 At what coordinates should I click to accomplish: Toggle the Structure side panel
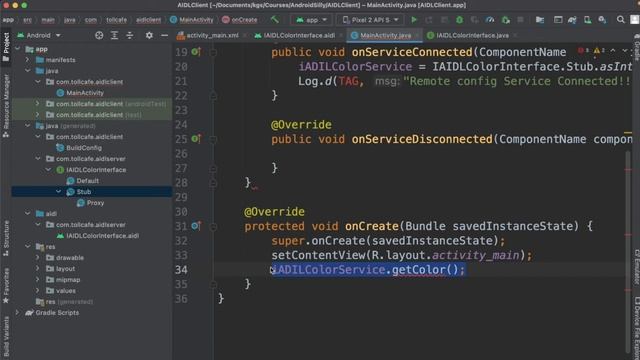point(6,238)
